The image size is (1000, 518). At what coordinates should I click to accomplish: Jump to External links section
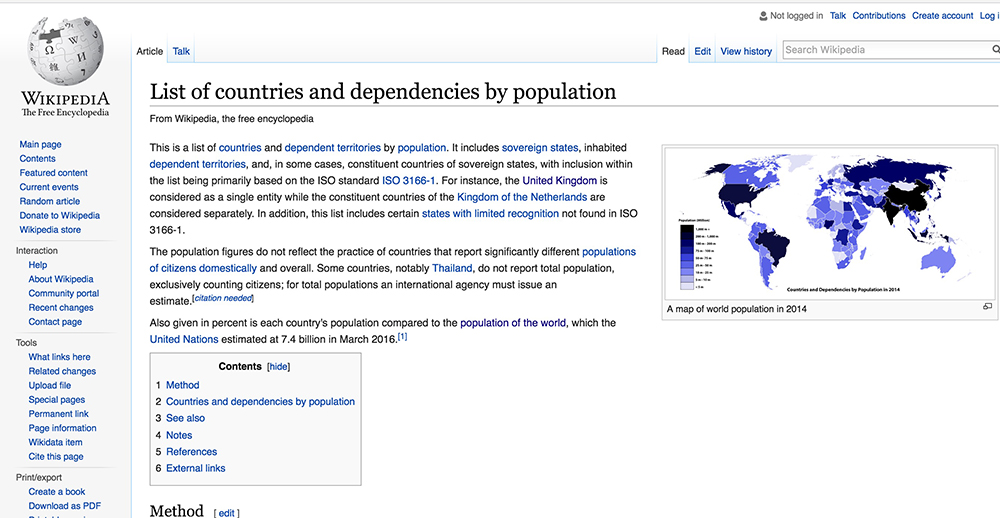(195, 468)
